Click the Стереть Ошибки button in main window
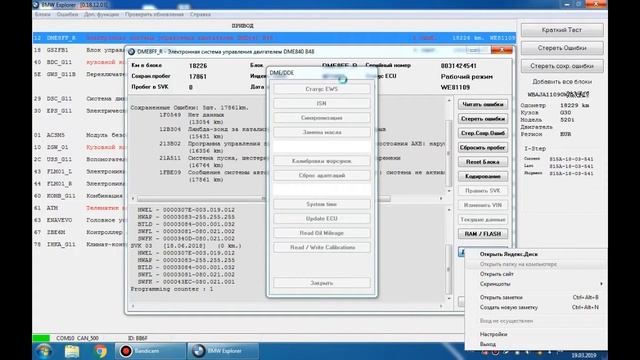640x360 pixels. coord(562,48)
